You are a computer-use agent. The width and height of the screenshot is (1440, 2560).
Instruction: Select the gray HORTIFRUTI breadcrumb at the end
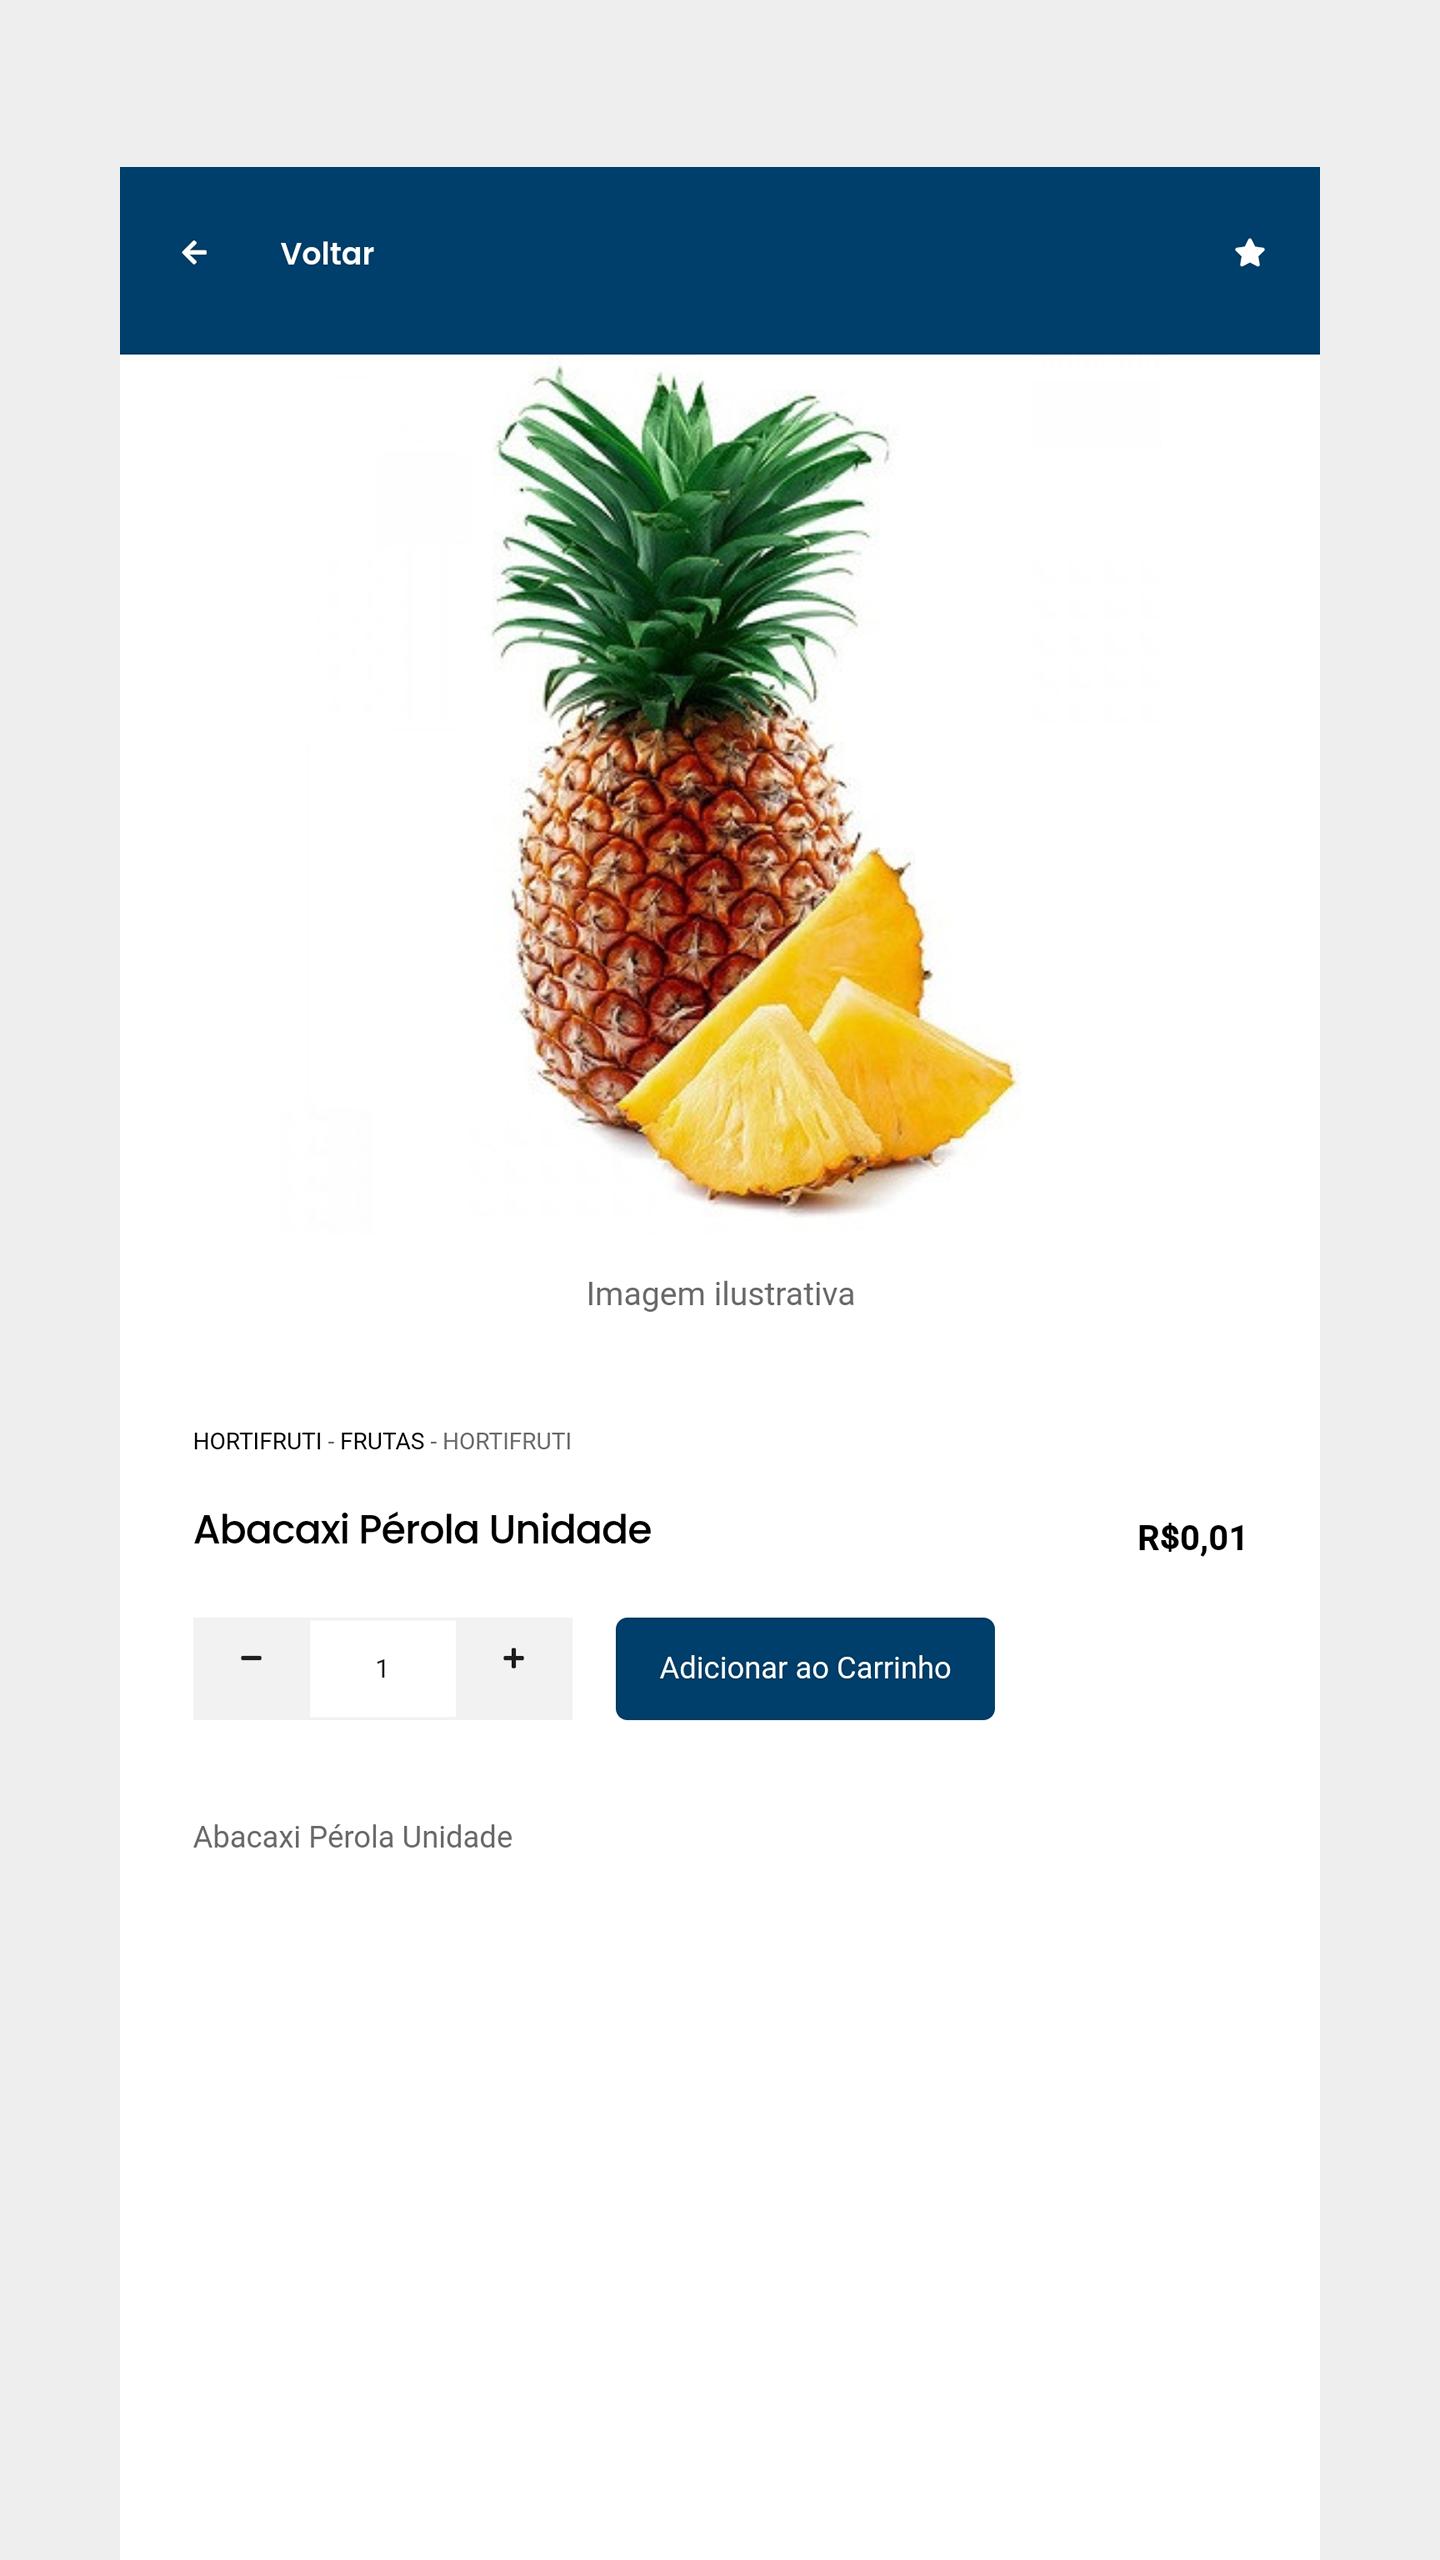coord(507,1441)
